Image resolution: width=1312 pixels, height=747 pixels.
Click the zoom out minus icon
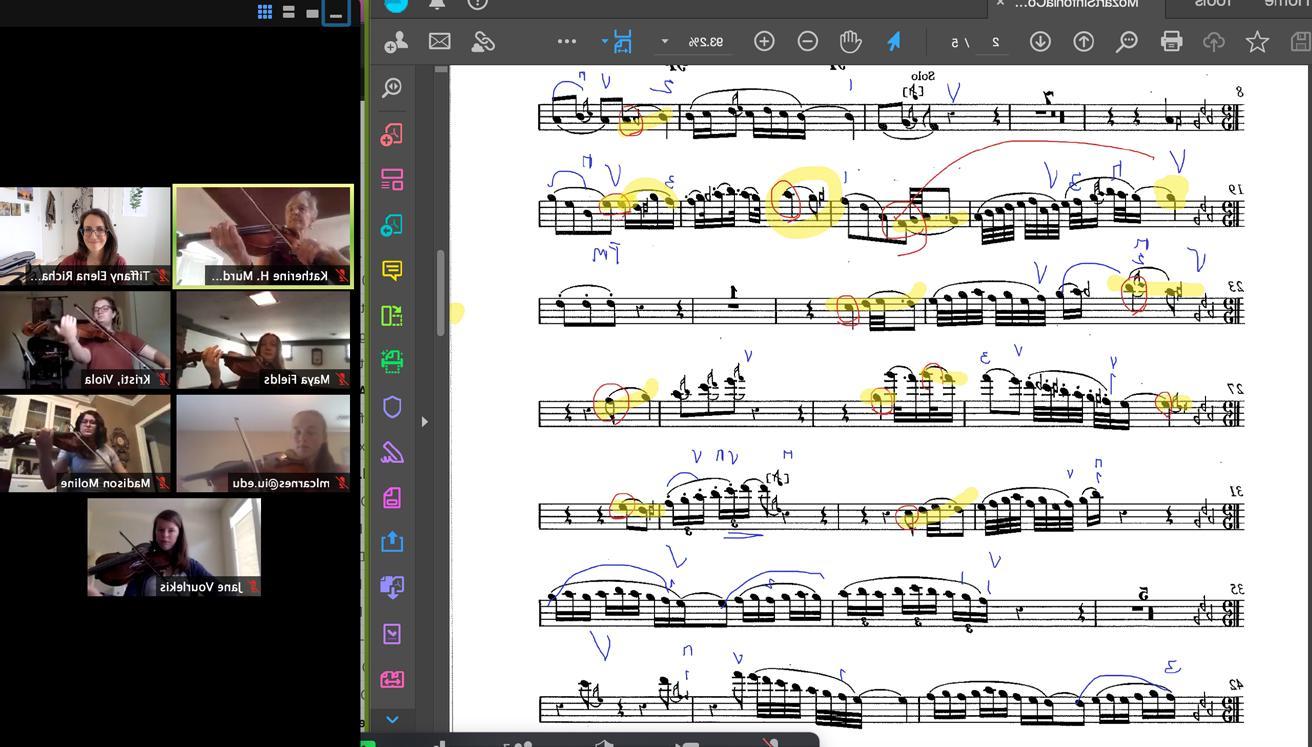coord(808,41)
